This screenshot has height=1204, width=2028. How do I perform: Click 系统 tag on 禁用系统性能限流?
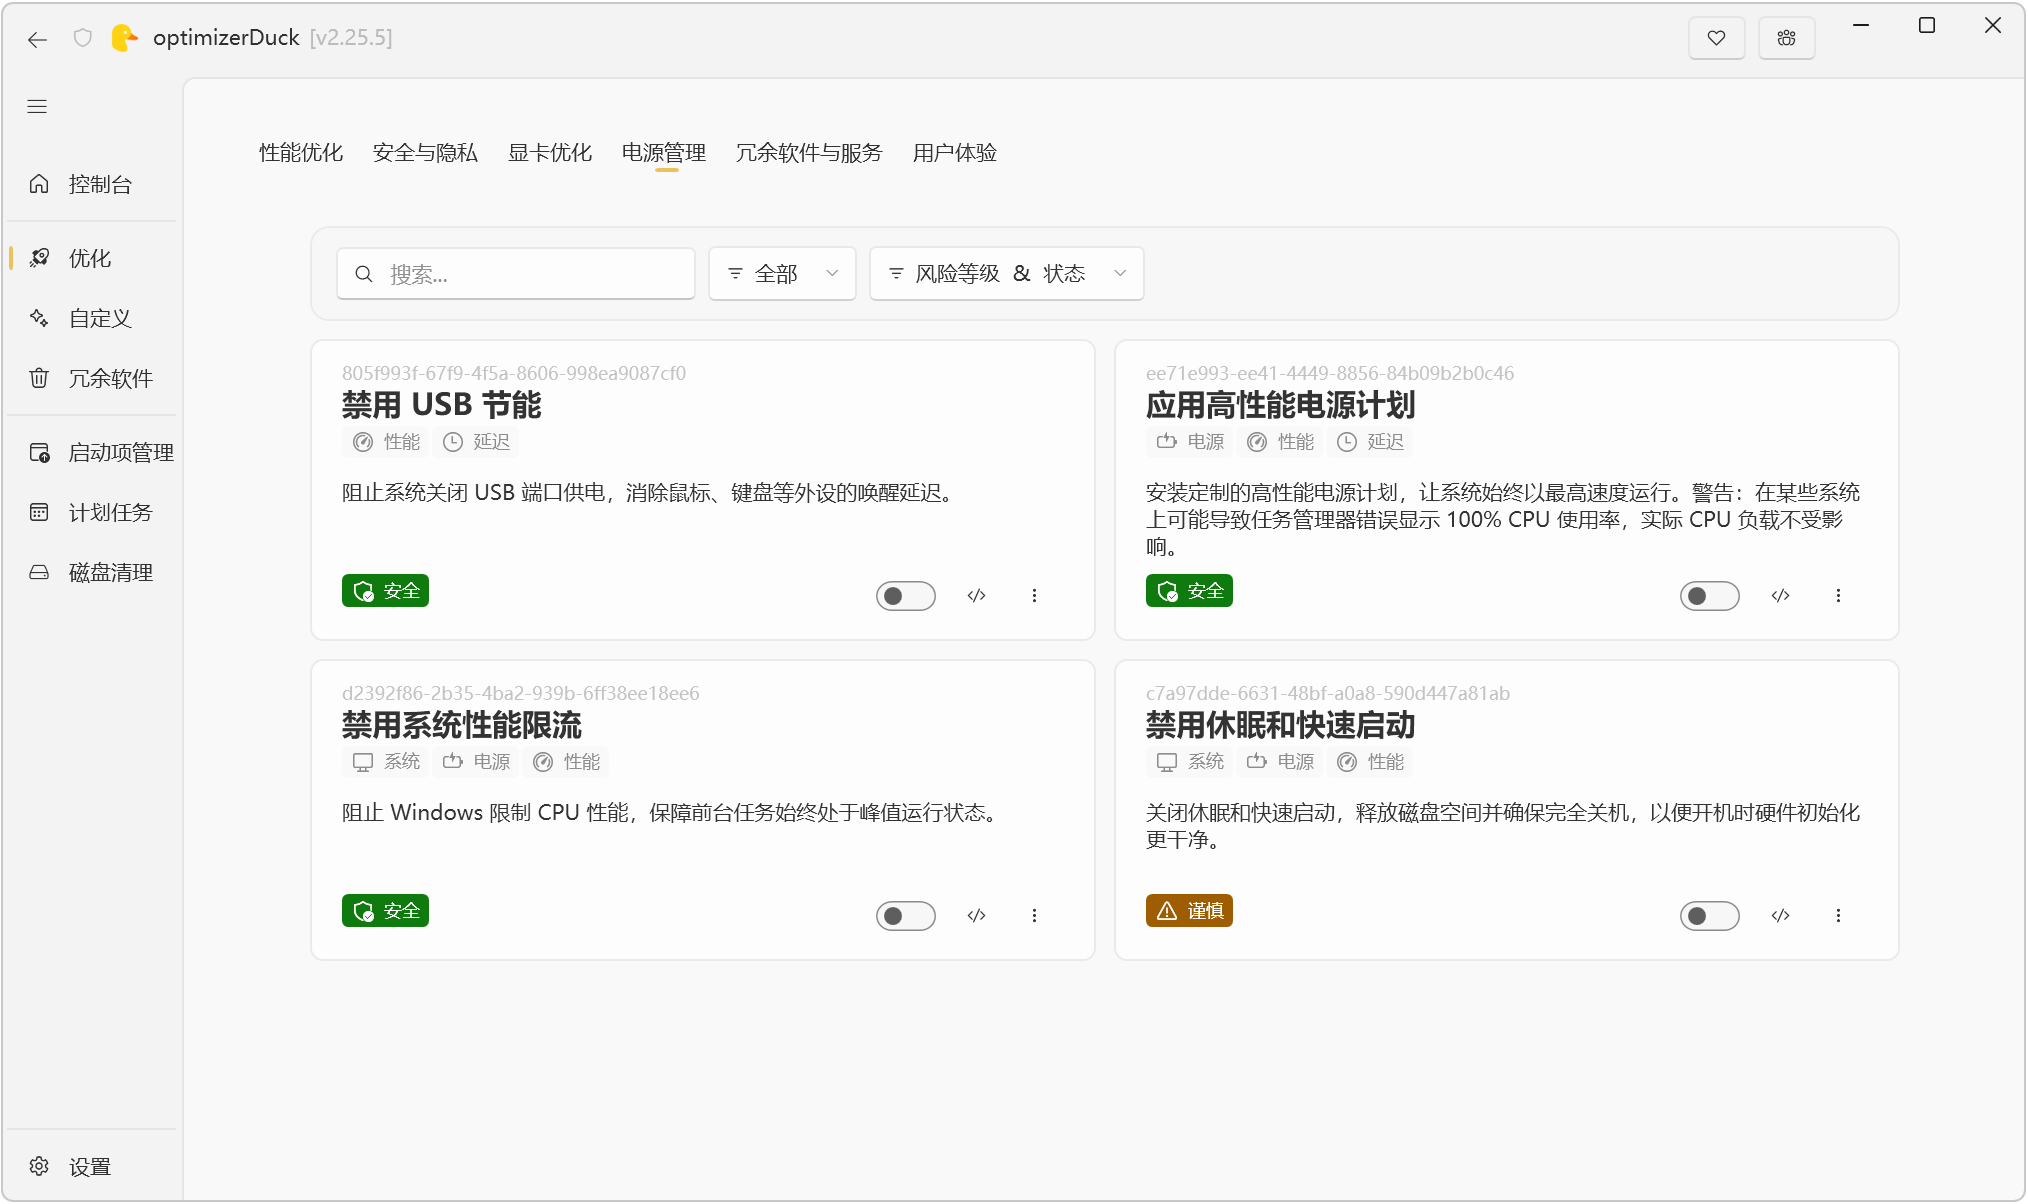tap(386, 762)
